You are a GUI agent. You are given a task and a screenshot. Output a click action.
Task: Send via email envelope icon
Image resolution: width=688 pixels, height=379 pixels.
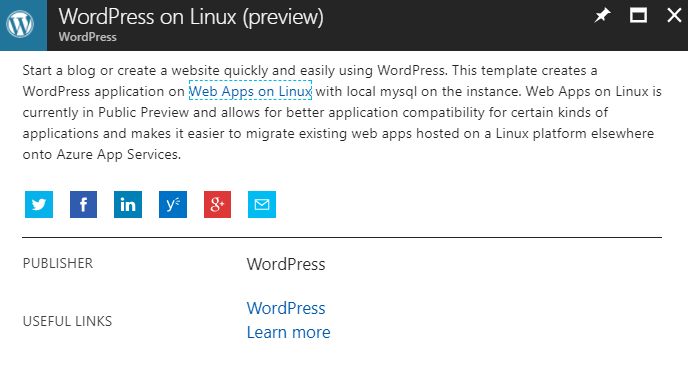[262, 204]
